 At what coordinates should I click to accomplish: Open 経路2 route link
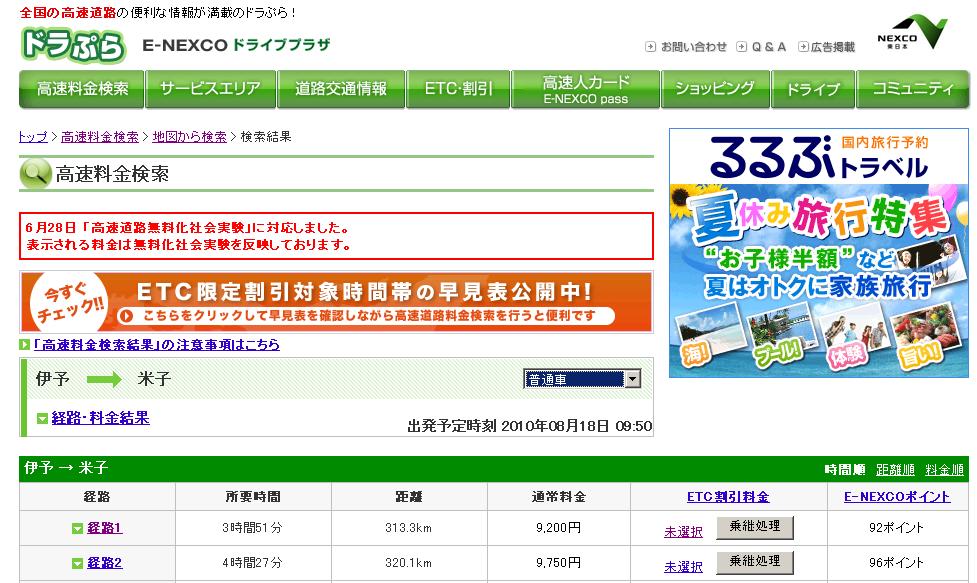tap(105, 563)
